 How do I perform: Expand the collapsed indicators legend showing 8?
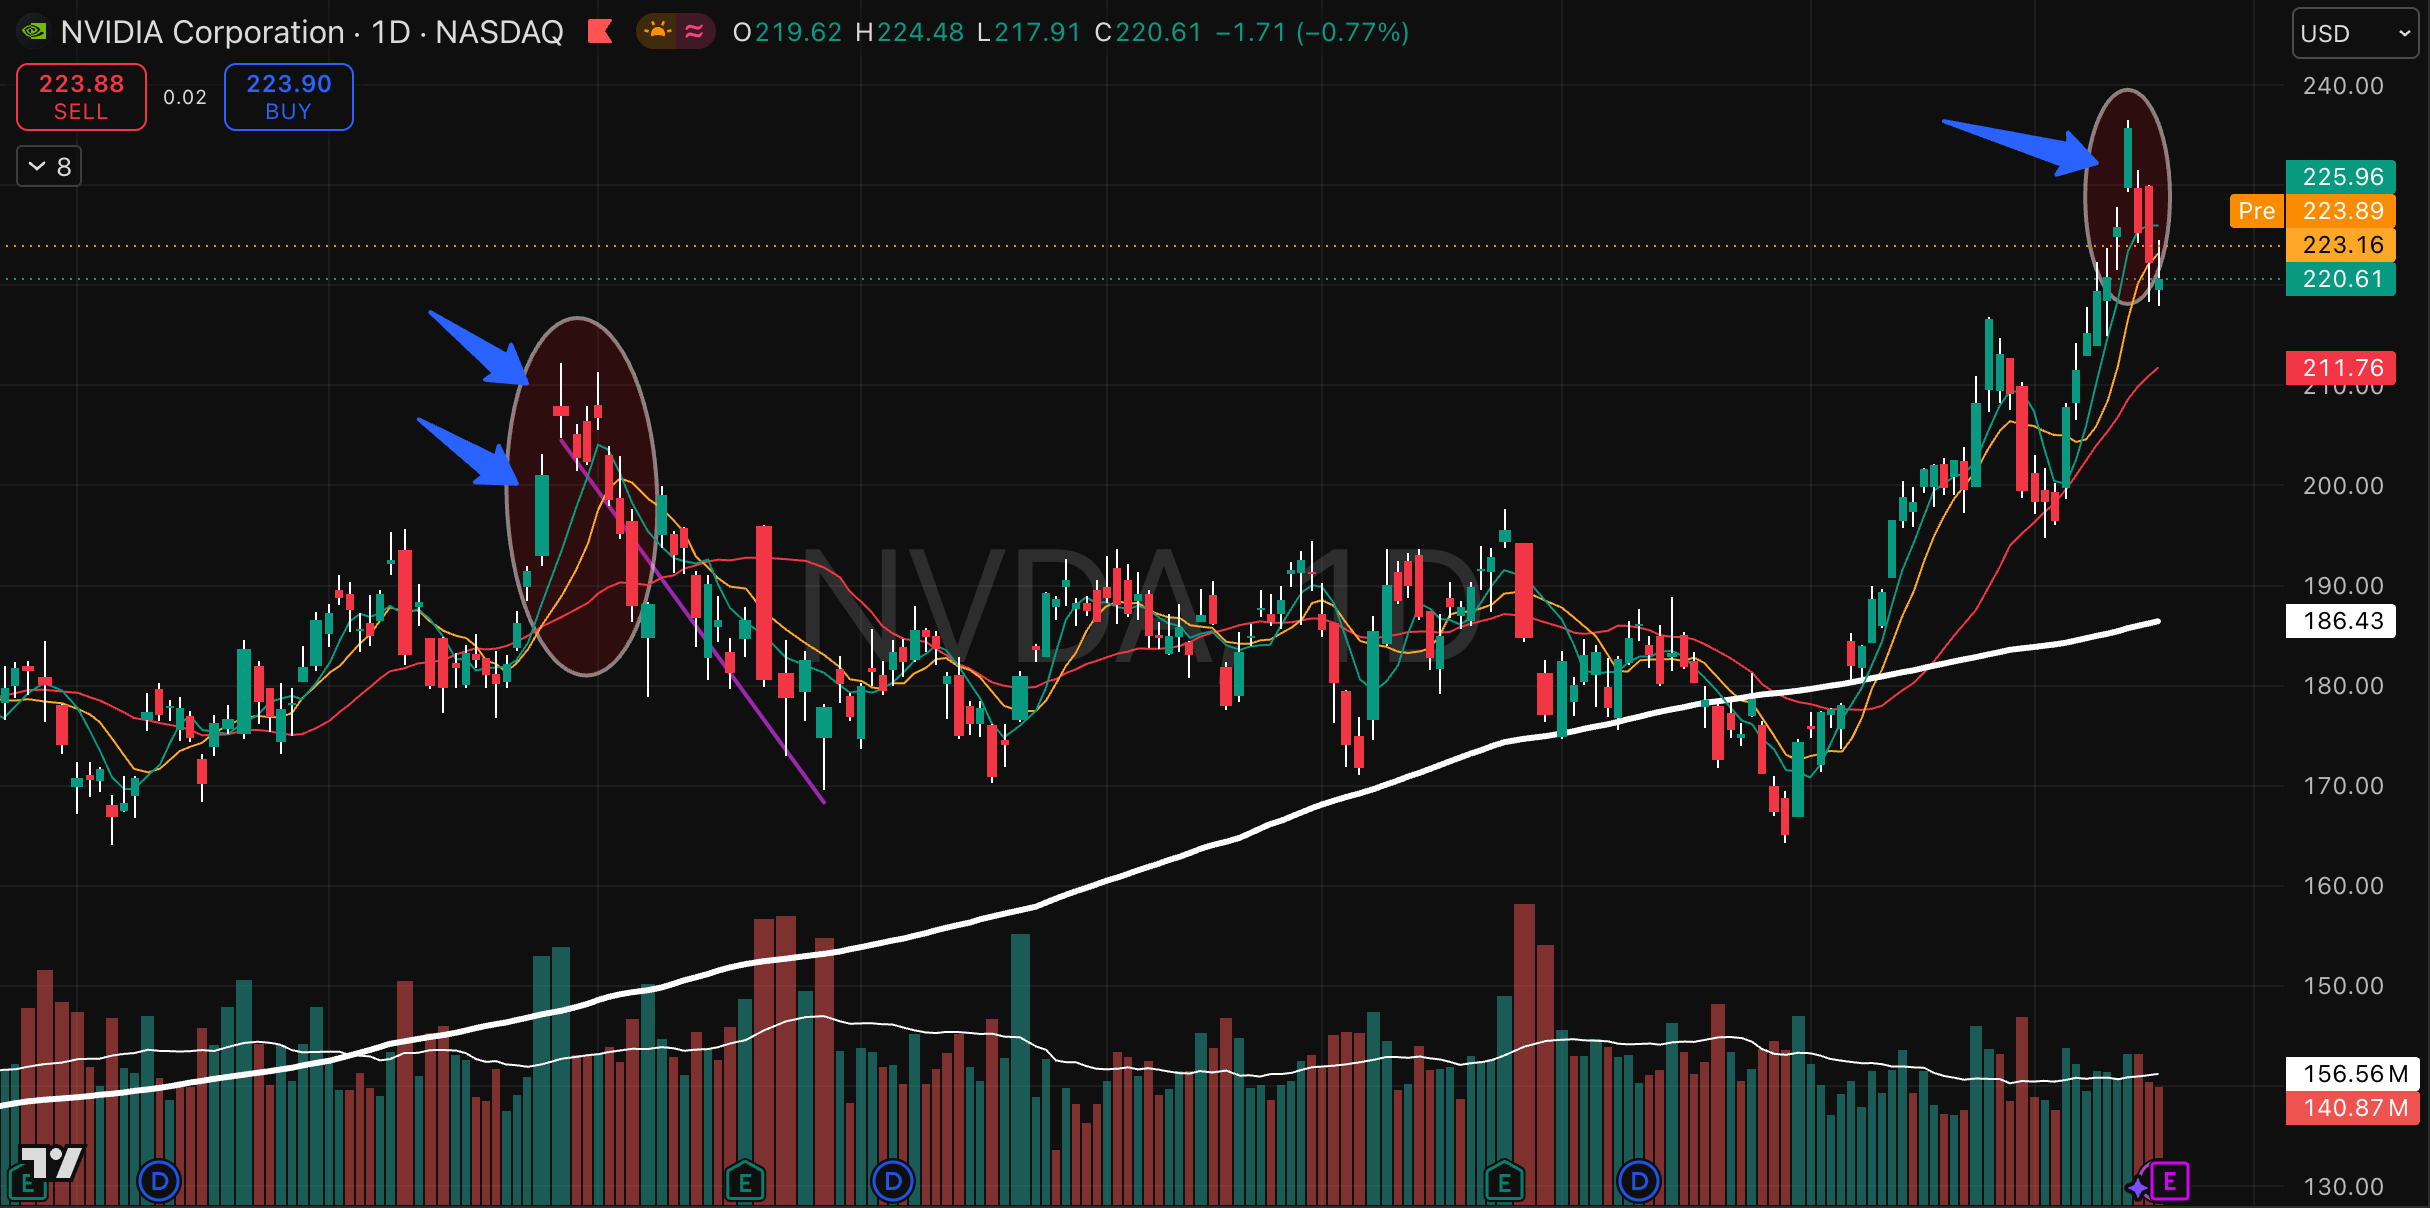pyautogui.click(x=49, y=166)
